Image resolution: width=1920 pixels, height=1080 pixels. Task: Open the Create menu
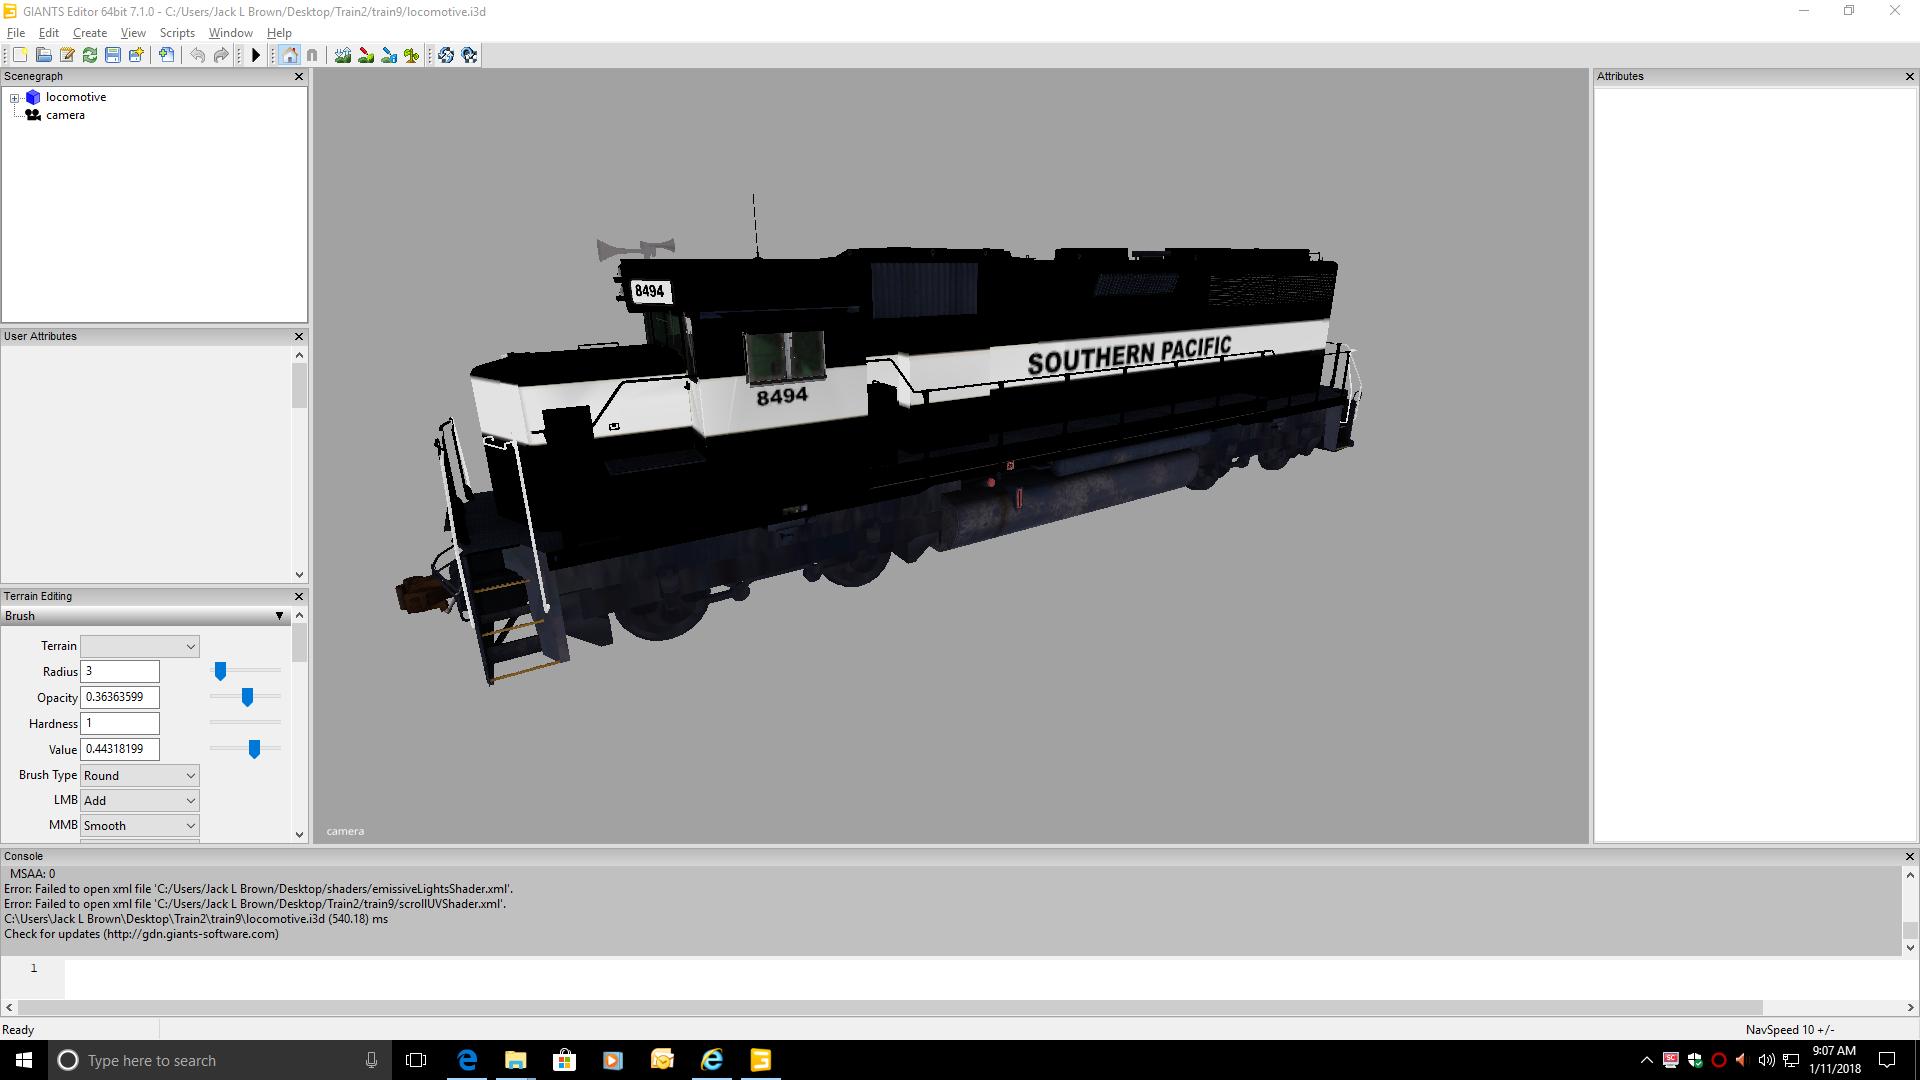point(89,33)
